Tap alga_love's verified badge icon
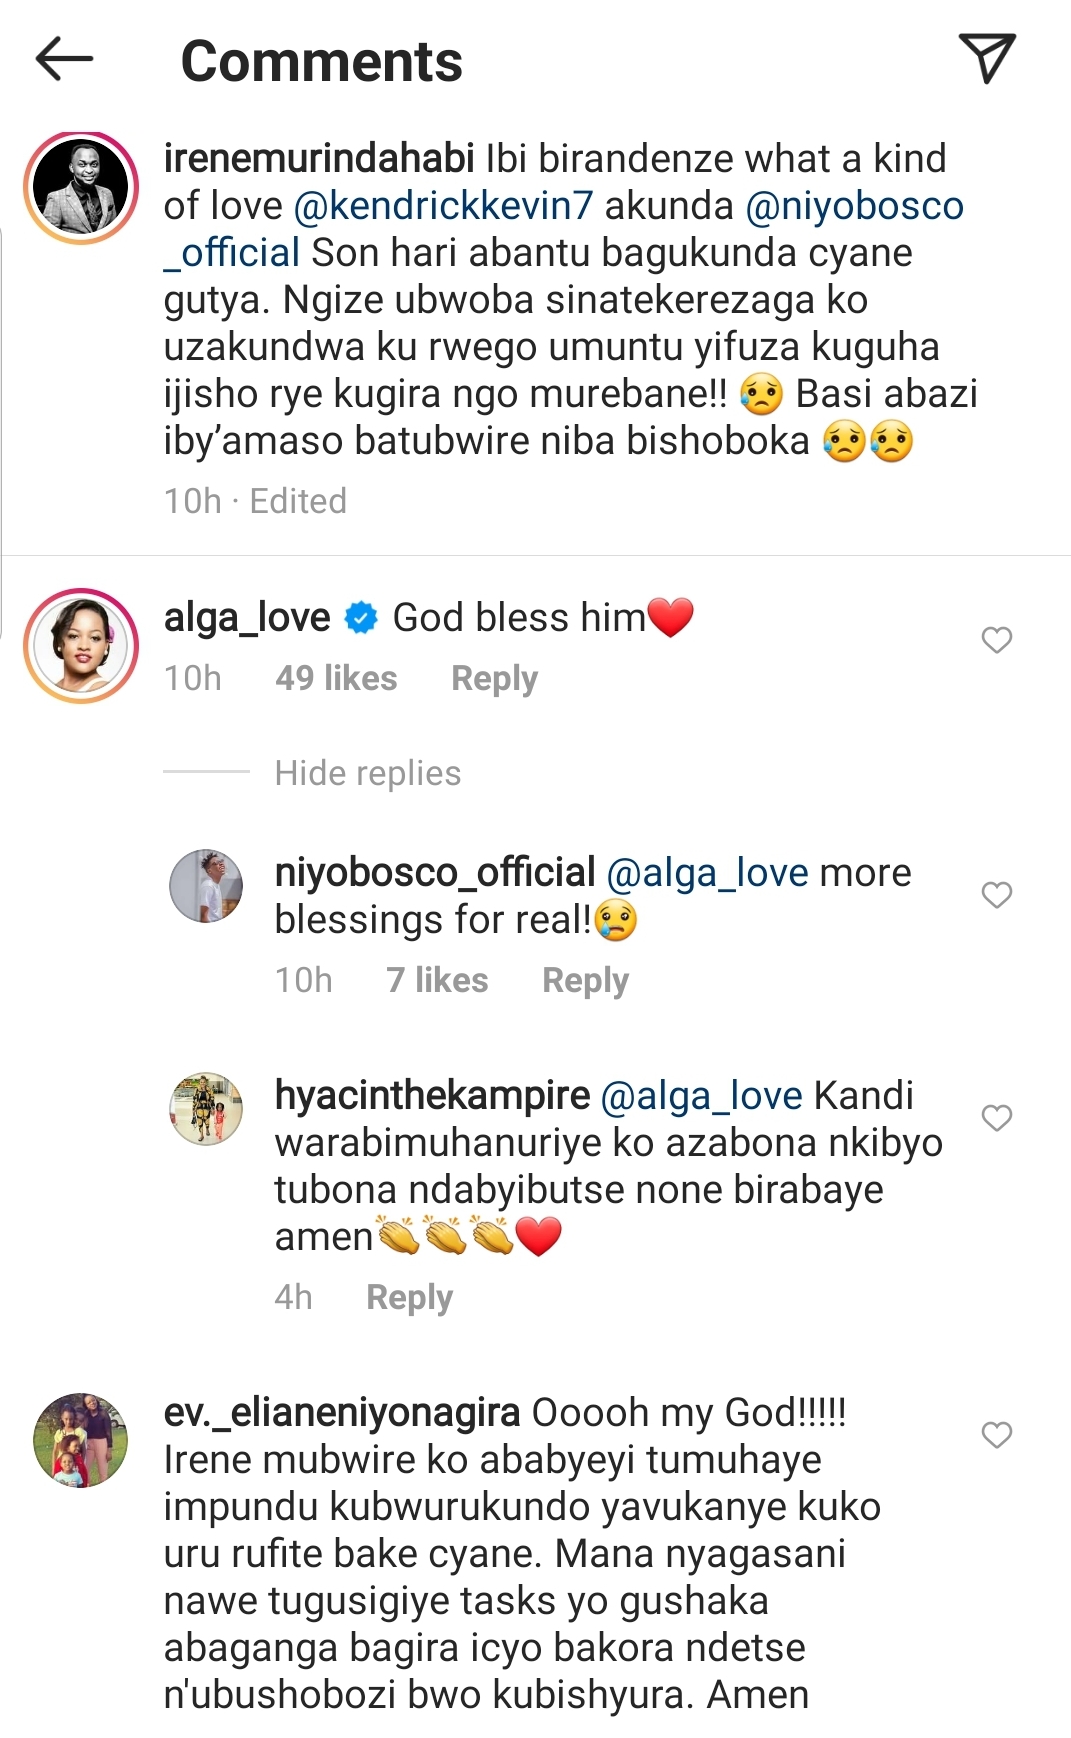The height and width of the screenshot is (1738, 1071). [x=361, y=619]
